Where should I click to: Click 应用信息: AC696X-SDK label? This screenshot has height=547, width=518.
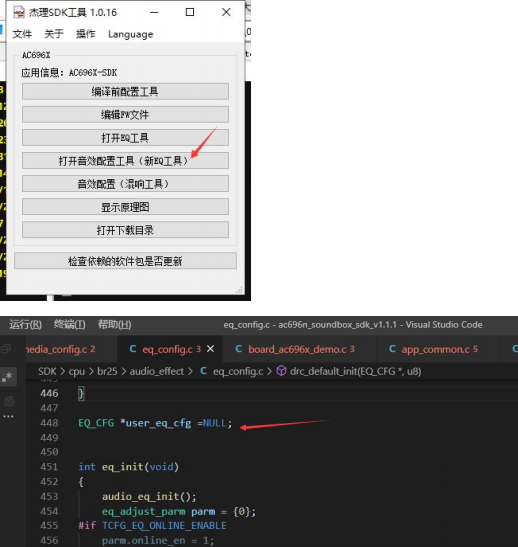(69, 73)
